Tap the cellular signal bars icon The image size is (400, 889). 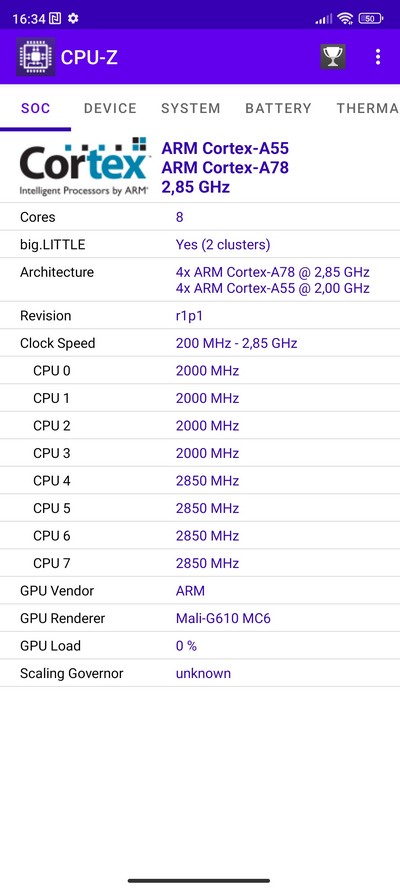pyautogui.click(x=324, y=19)
